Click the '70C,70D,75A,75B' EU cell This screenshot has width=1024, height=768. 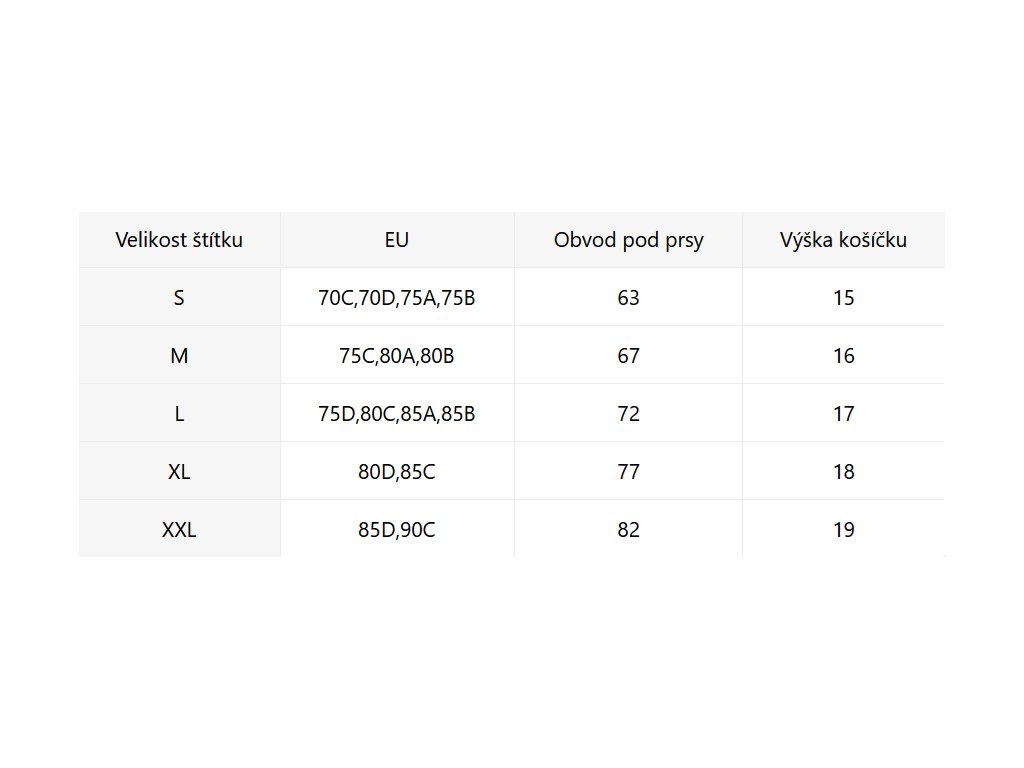(x=397, y=298)
